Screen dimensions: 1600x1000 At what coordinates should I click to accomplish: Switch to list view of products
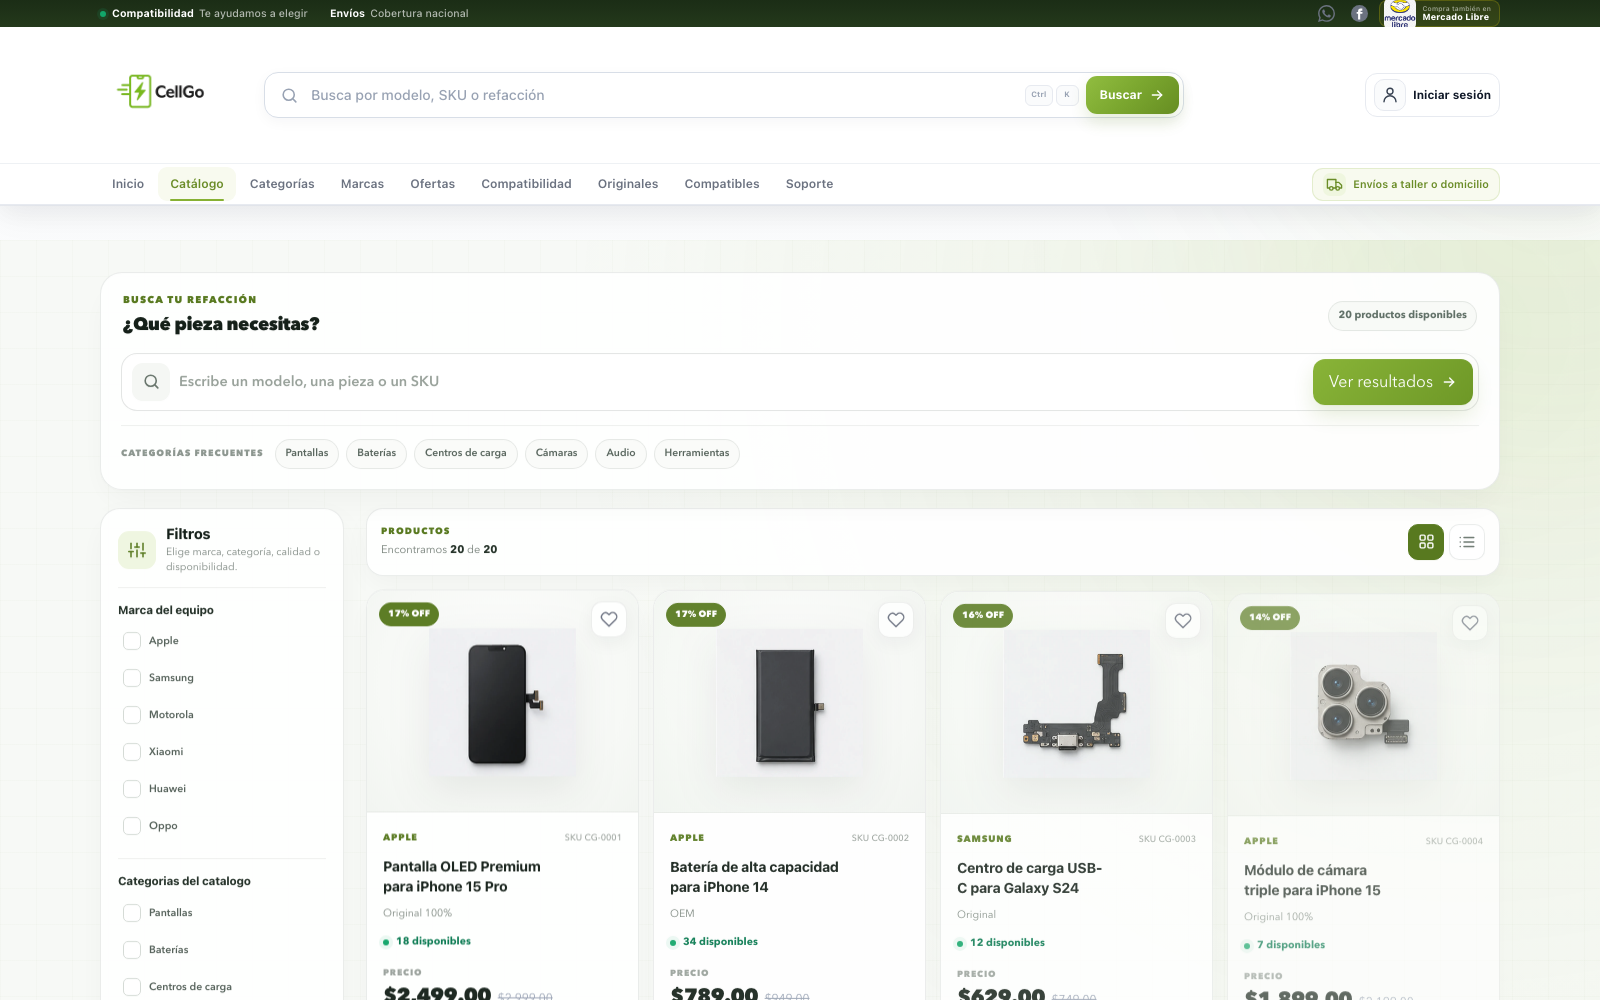click(1467, 542)
